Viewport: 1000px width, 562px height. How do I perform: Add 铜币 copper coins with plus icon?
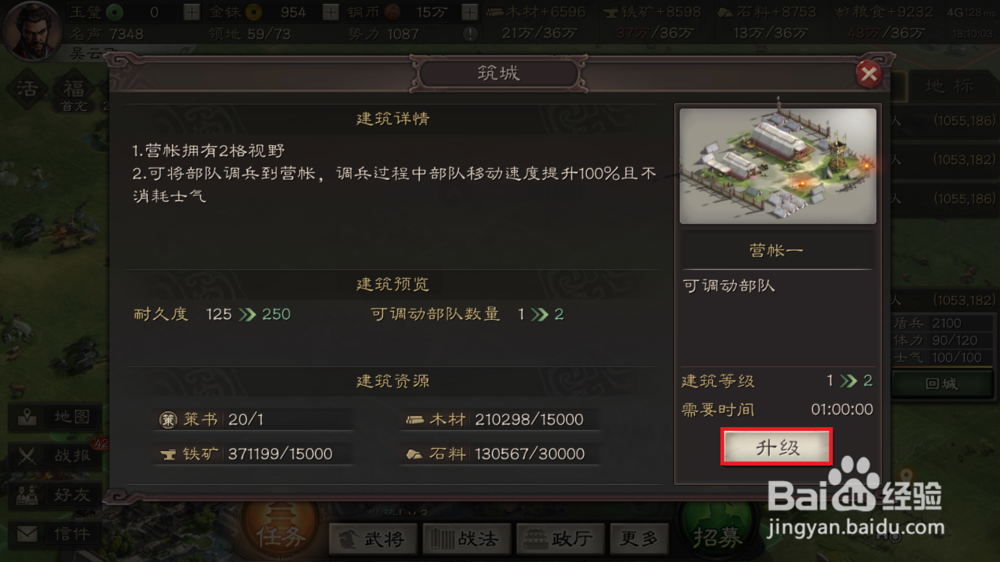coord(469,11)
